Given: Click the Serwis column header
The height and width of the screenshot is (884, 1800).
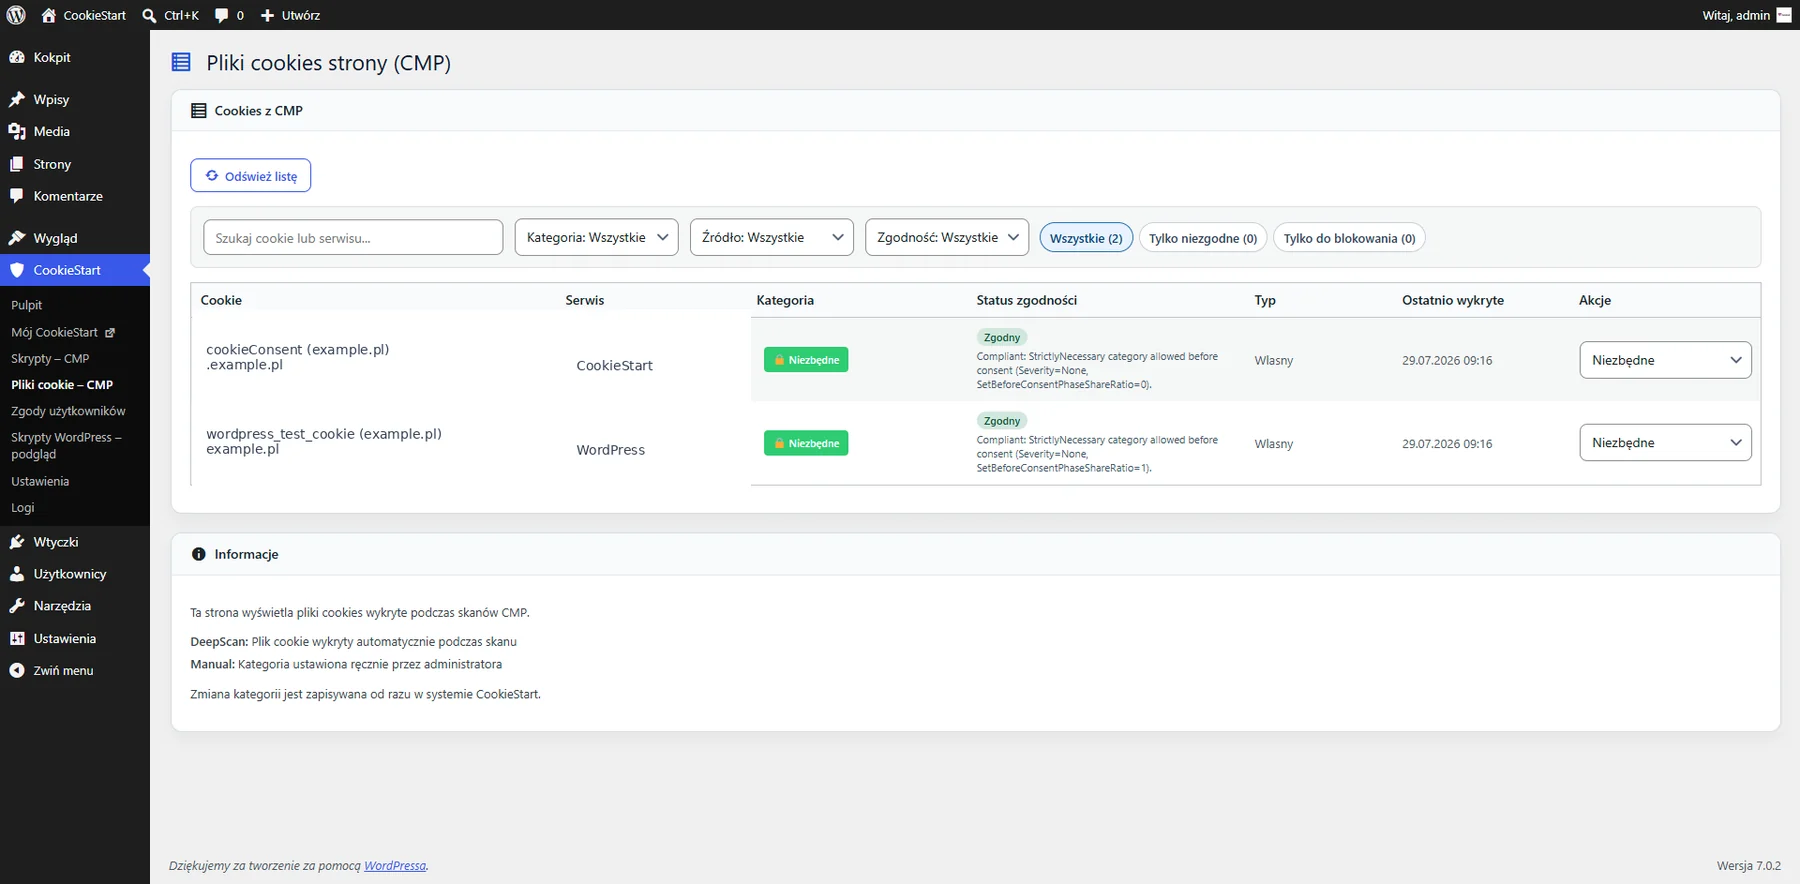Looking at the screenshot, I should [585, 300].
